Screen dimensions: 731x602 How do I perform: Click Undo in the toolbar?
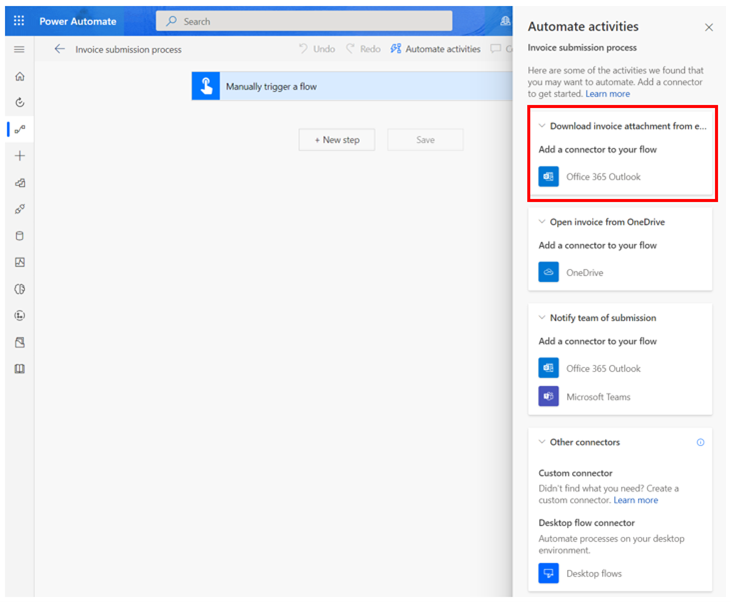click(x=317, y=49)
